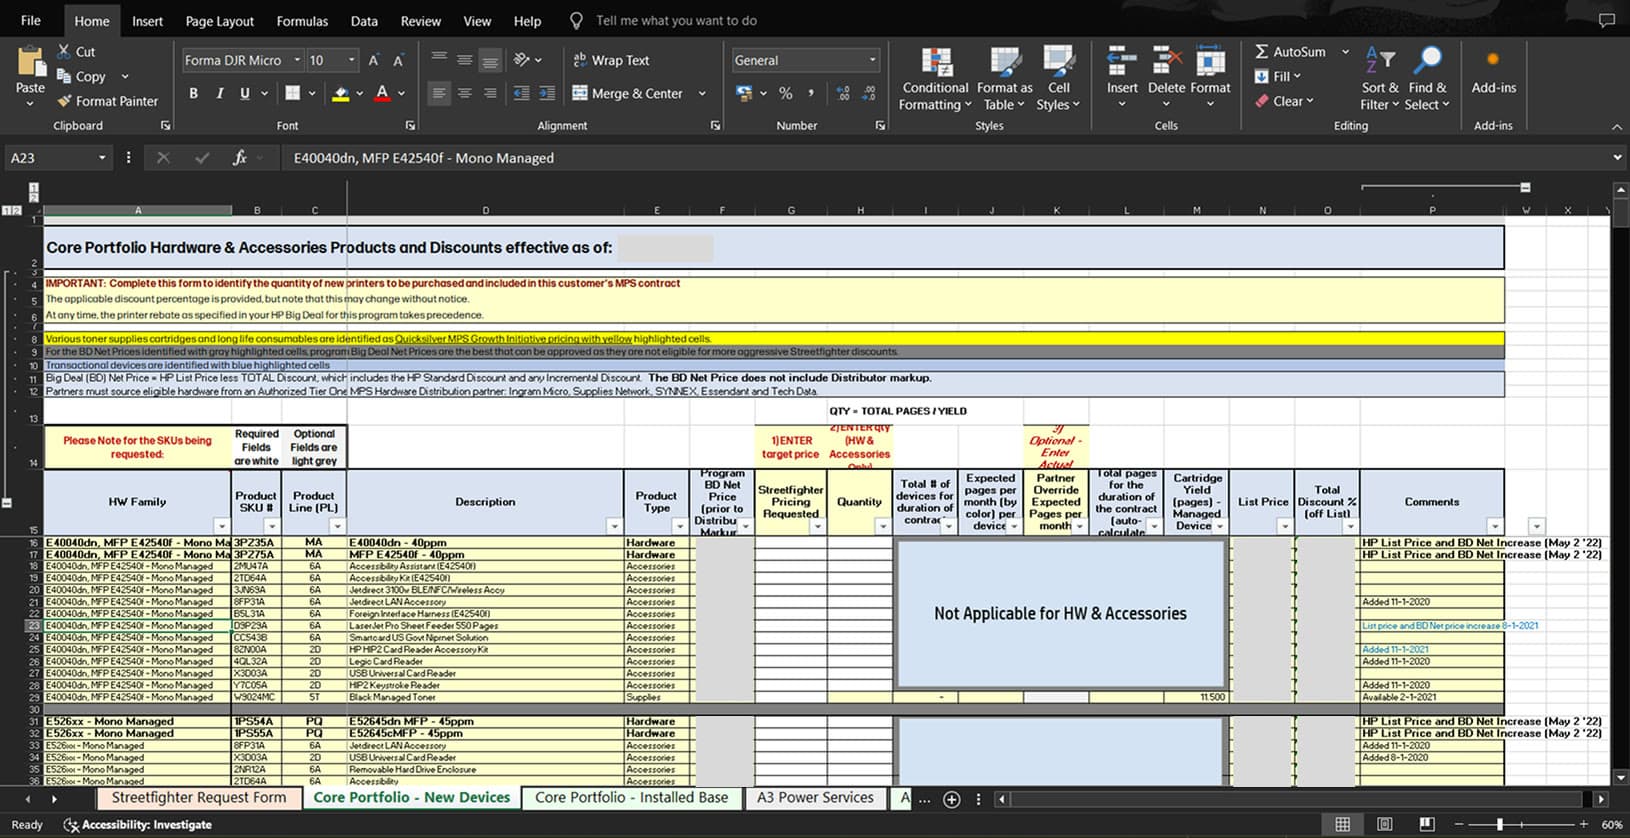Open Cell Styles gallery
1630x838 pixels.
1058,80
